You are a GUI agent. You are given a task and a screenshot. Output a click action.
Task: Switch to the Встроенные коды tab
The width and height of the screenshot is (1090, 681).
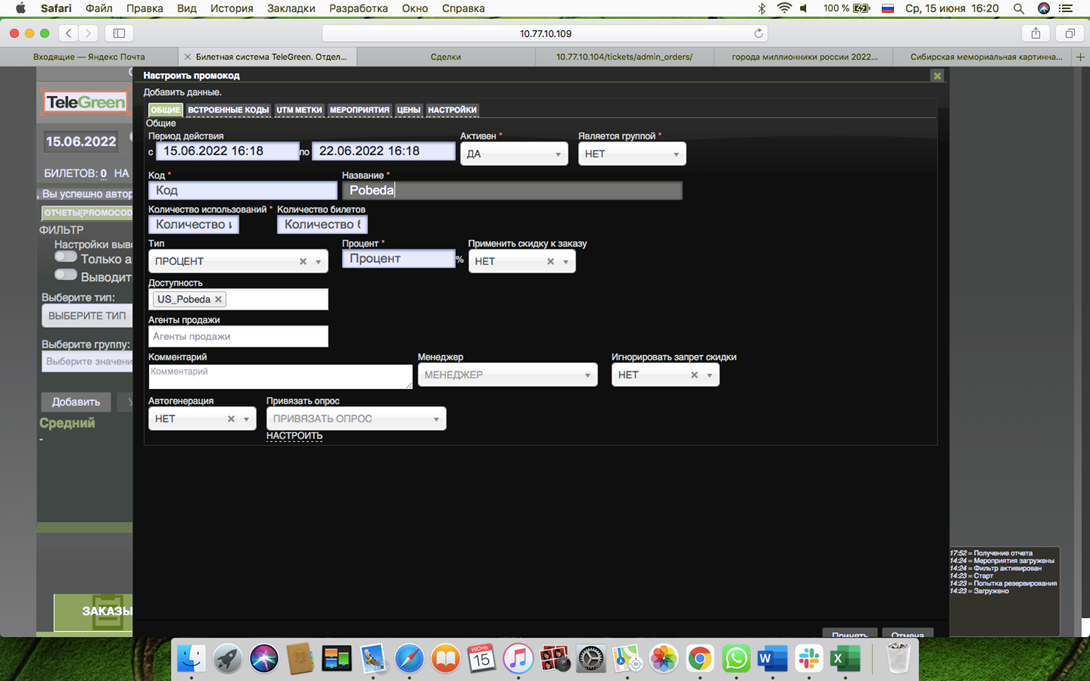[228, 110]
